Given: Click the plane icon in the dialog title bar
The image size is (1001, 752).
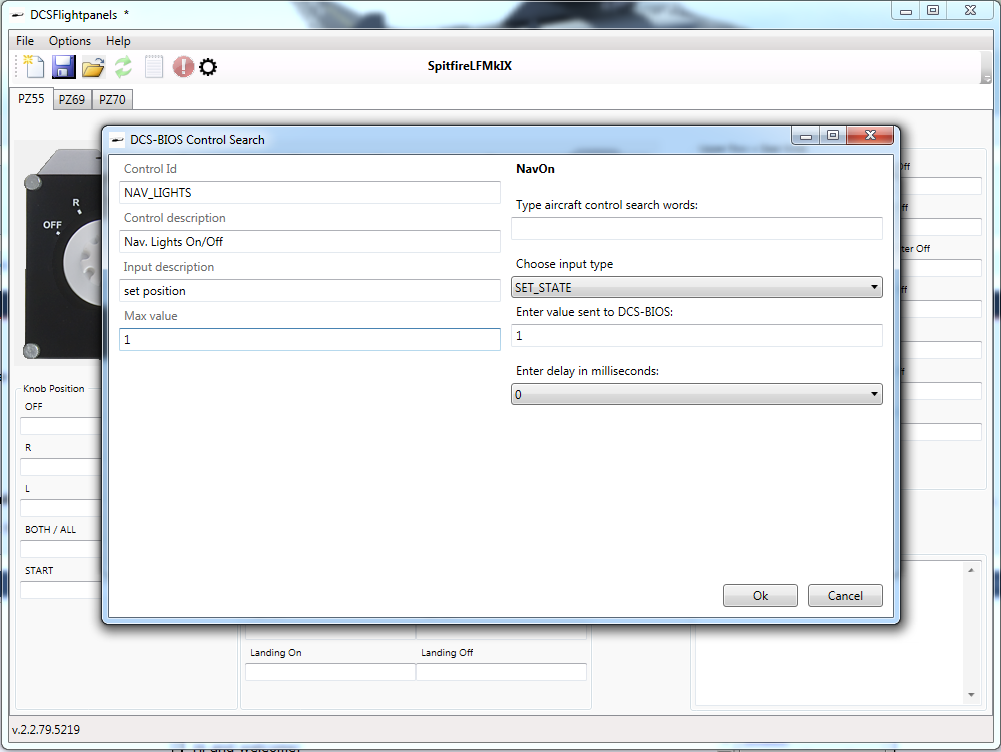Looking at the screenshot, I should click(x=117, y=140).
